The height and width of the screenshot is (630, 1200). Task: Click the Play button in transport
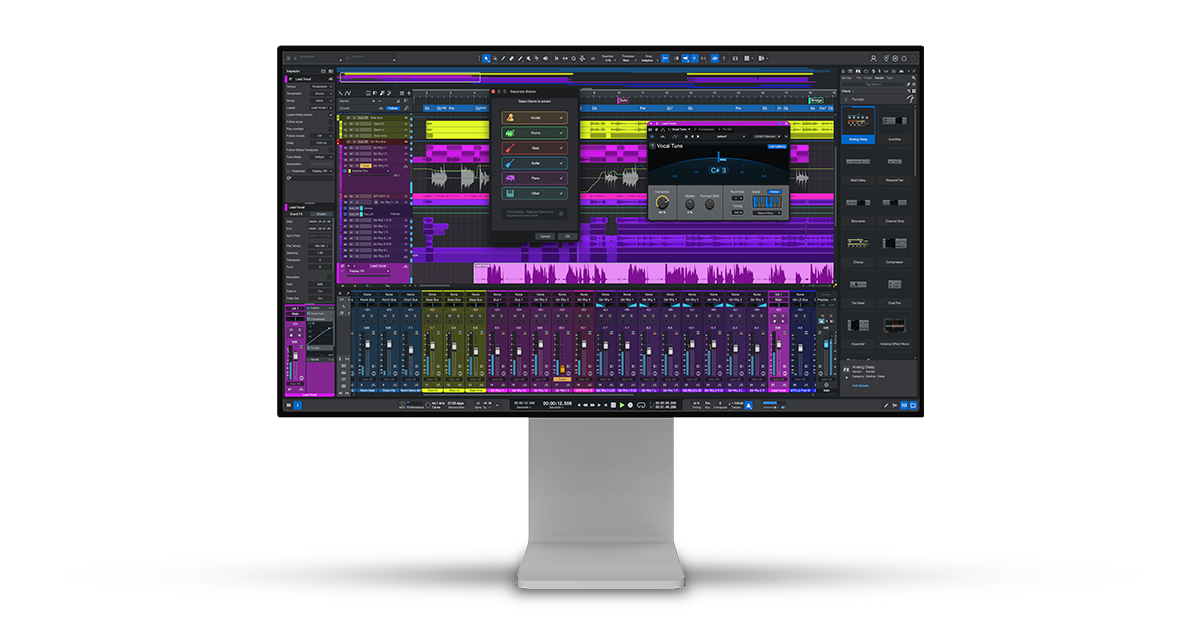622,405
